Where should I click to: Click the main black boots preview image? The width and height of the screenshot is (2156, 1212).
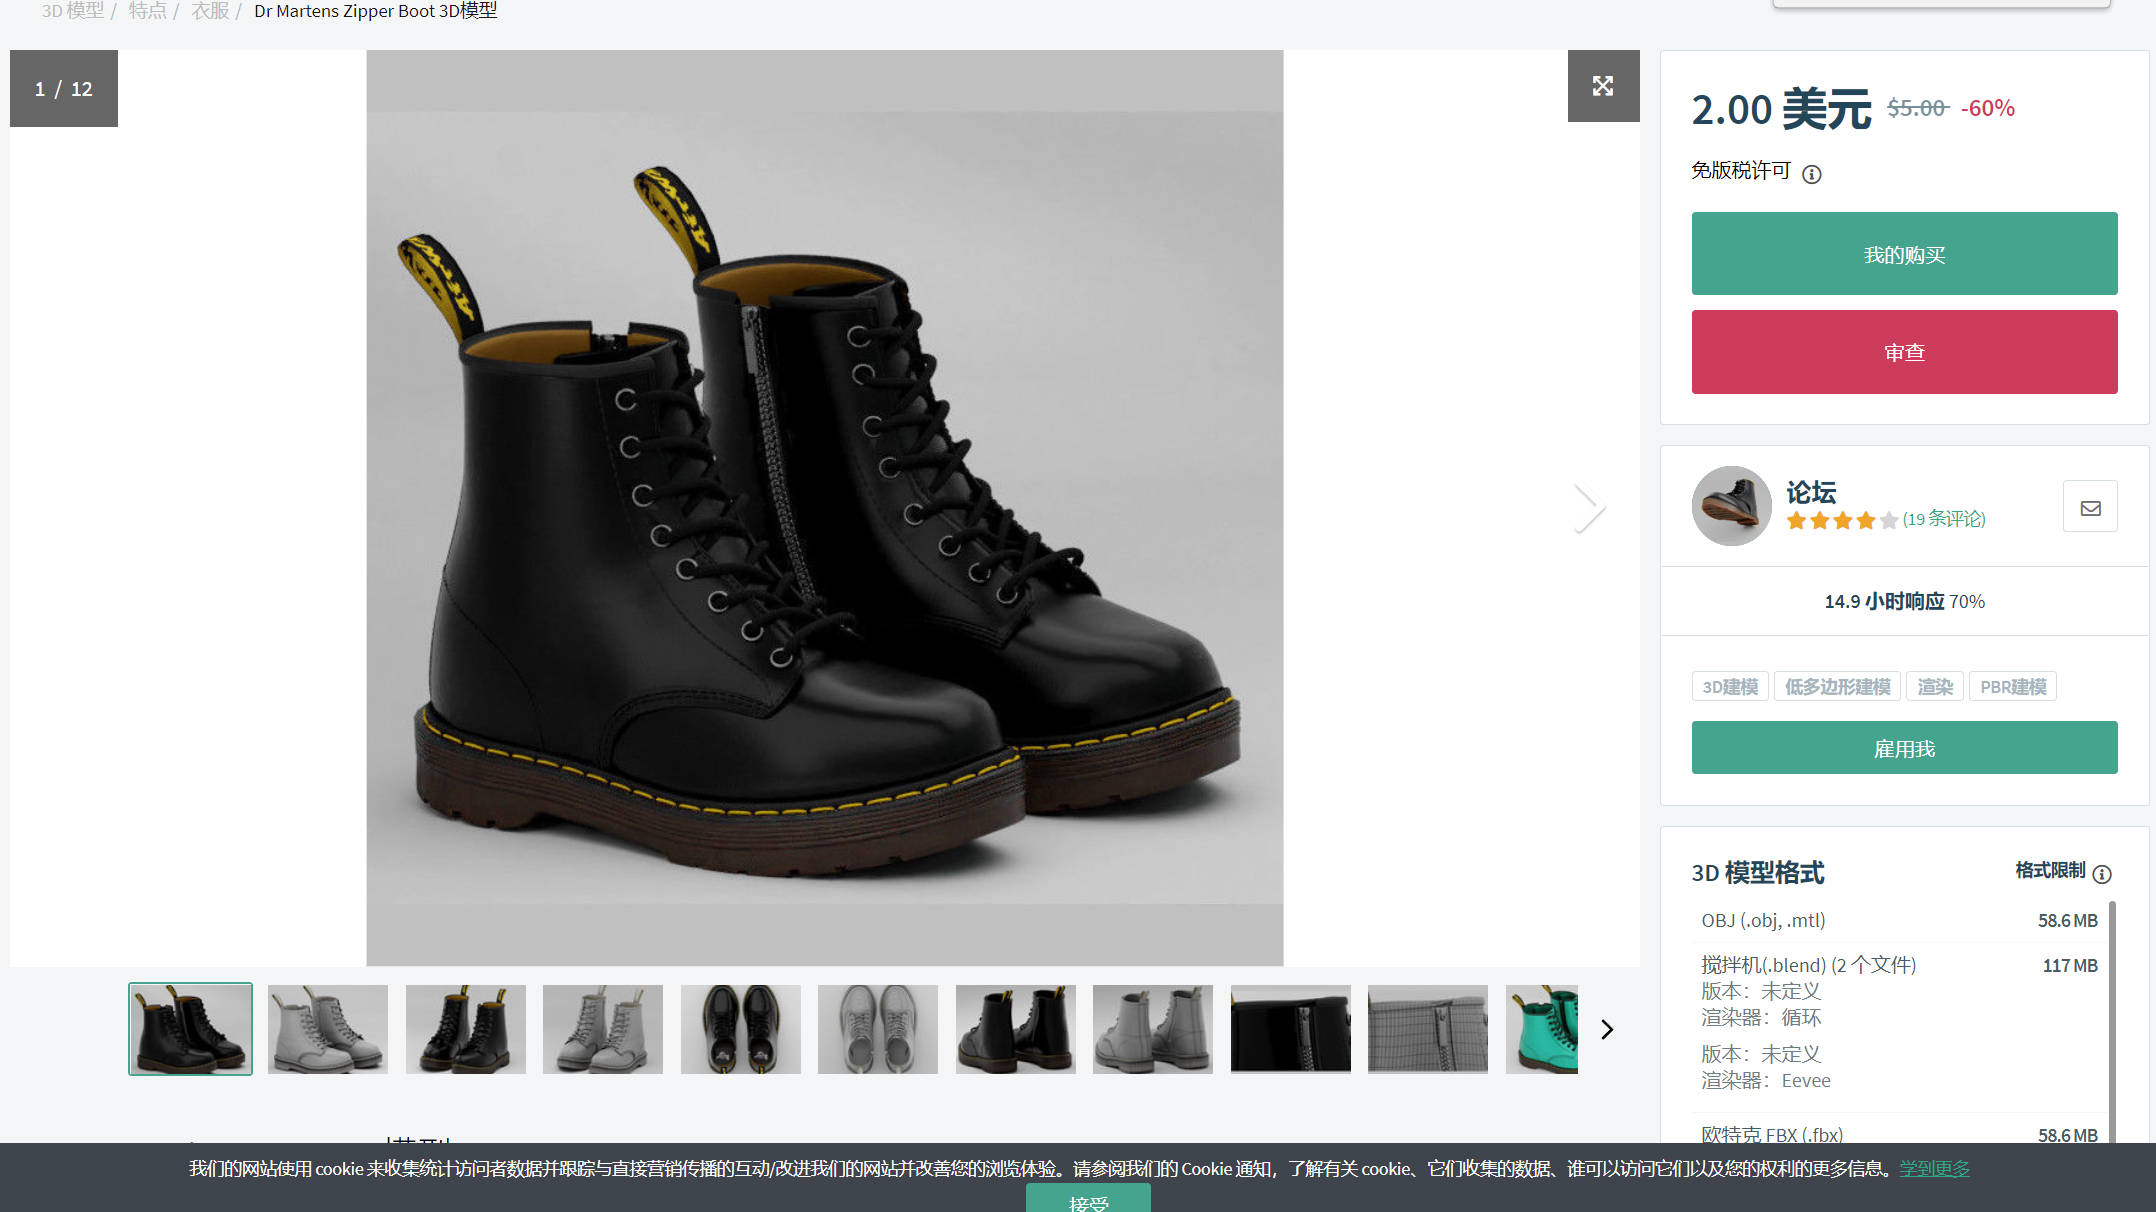tap(825, 508)
